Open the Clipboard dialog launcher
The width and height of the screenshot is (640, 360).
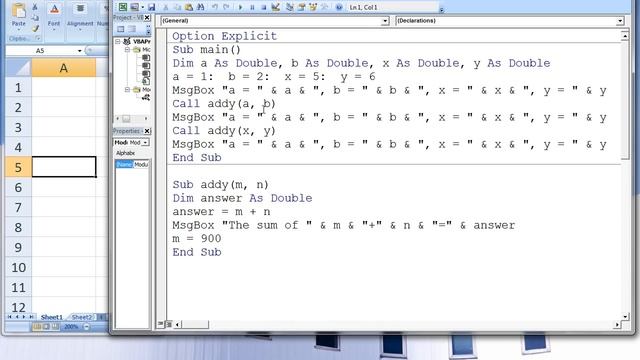tap(38, 38)
